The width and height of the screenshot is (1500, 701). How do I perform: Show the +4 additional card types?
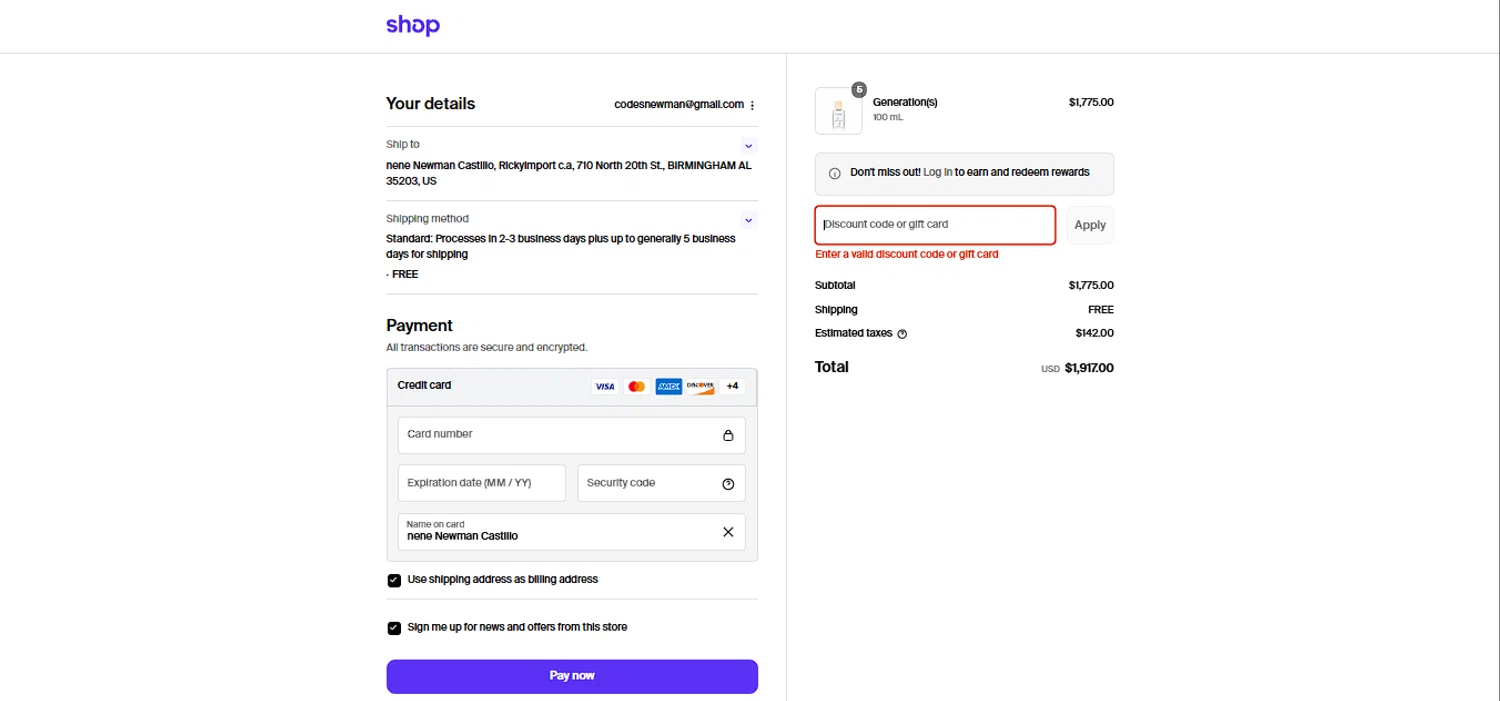click(x=732, y=386)
